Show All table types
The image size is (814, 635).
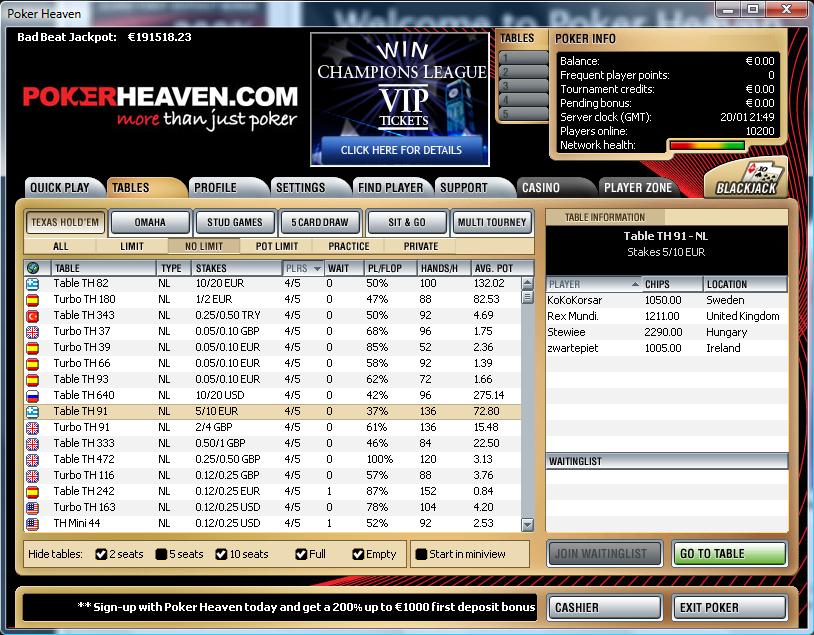pos(61,246)
